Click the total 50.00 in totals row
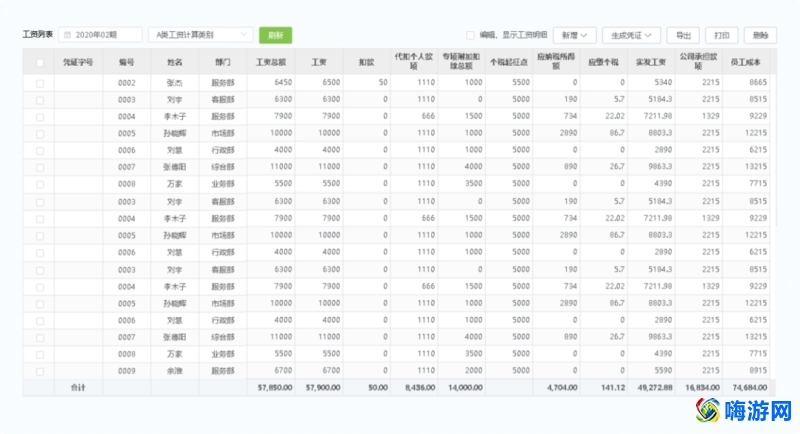Image resolution: width=800 pixels, height=434 pixels. (378, 388)
